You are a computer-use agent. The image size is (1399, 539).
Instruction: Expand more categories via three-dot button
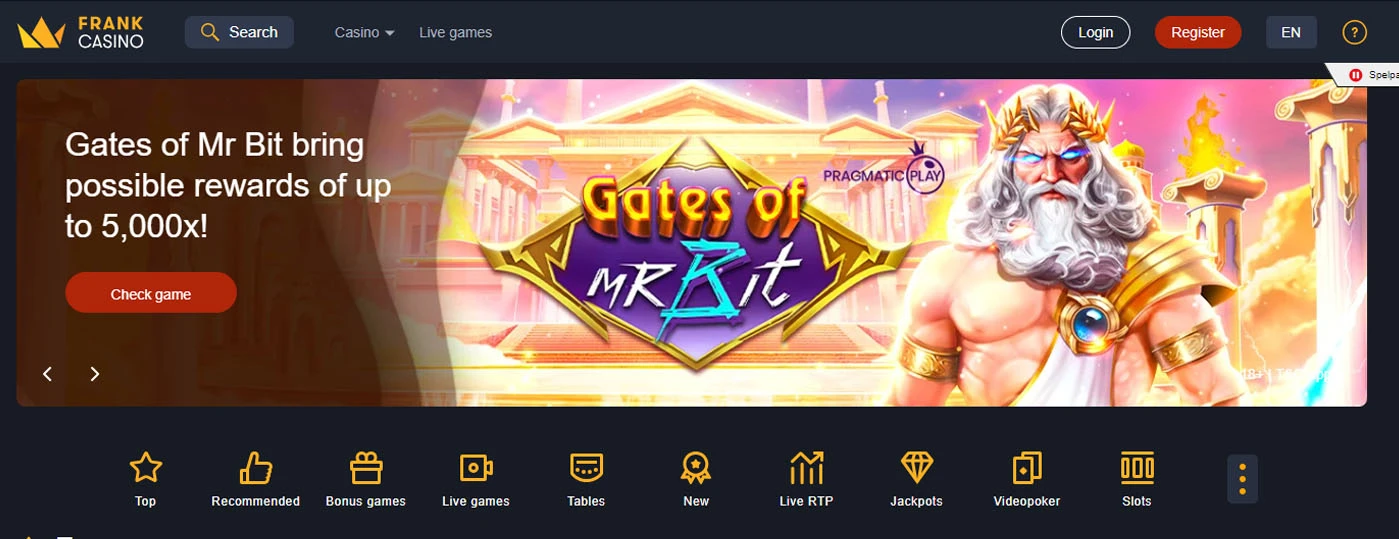(x=1242, y=479)
